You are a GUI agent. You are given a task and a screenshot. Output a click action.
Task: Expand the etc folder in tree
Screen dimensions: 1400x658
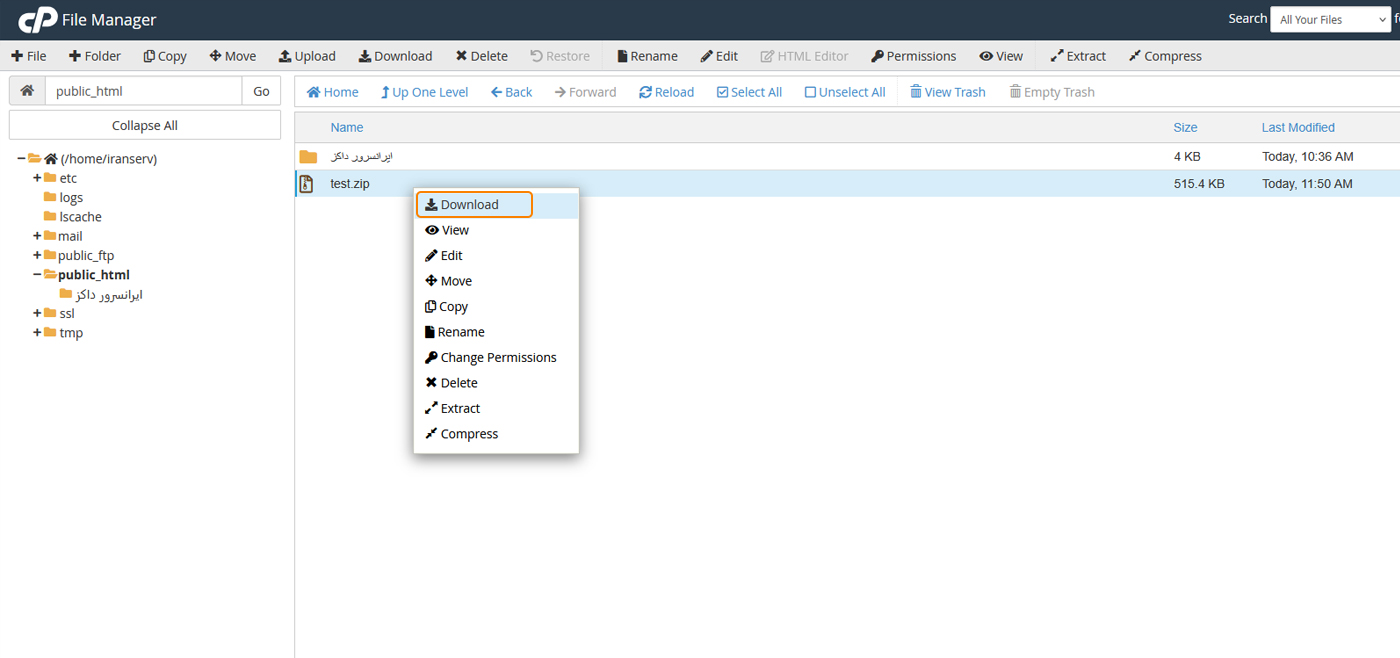(x=37, y=178)
